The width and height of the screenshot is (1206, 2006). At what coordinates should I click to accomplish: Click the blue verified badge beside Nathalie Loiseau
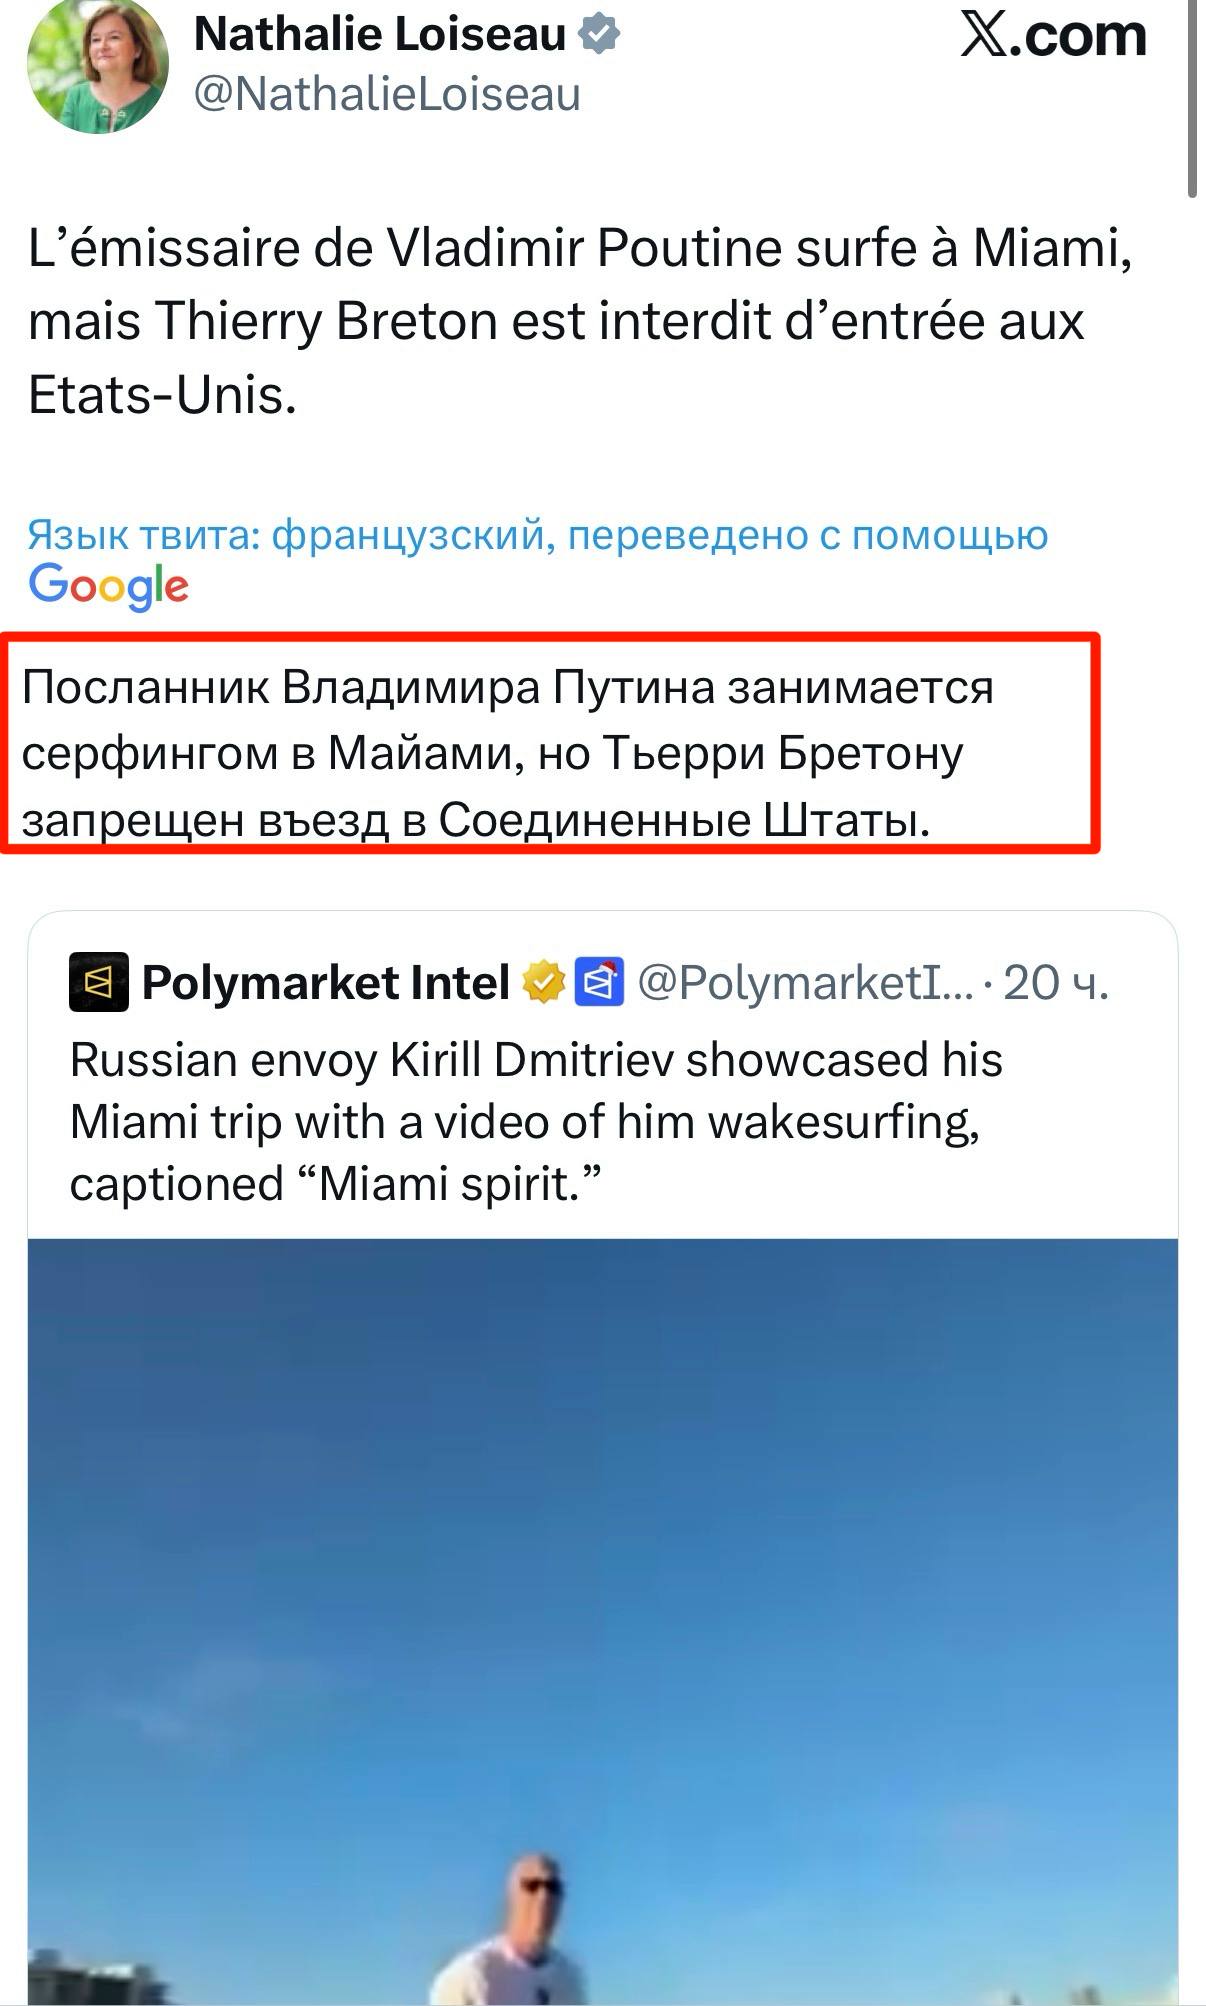(600, 35)
